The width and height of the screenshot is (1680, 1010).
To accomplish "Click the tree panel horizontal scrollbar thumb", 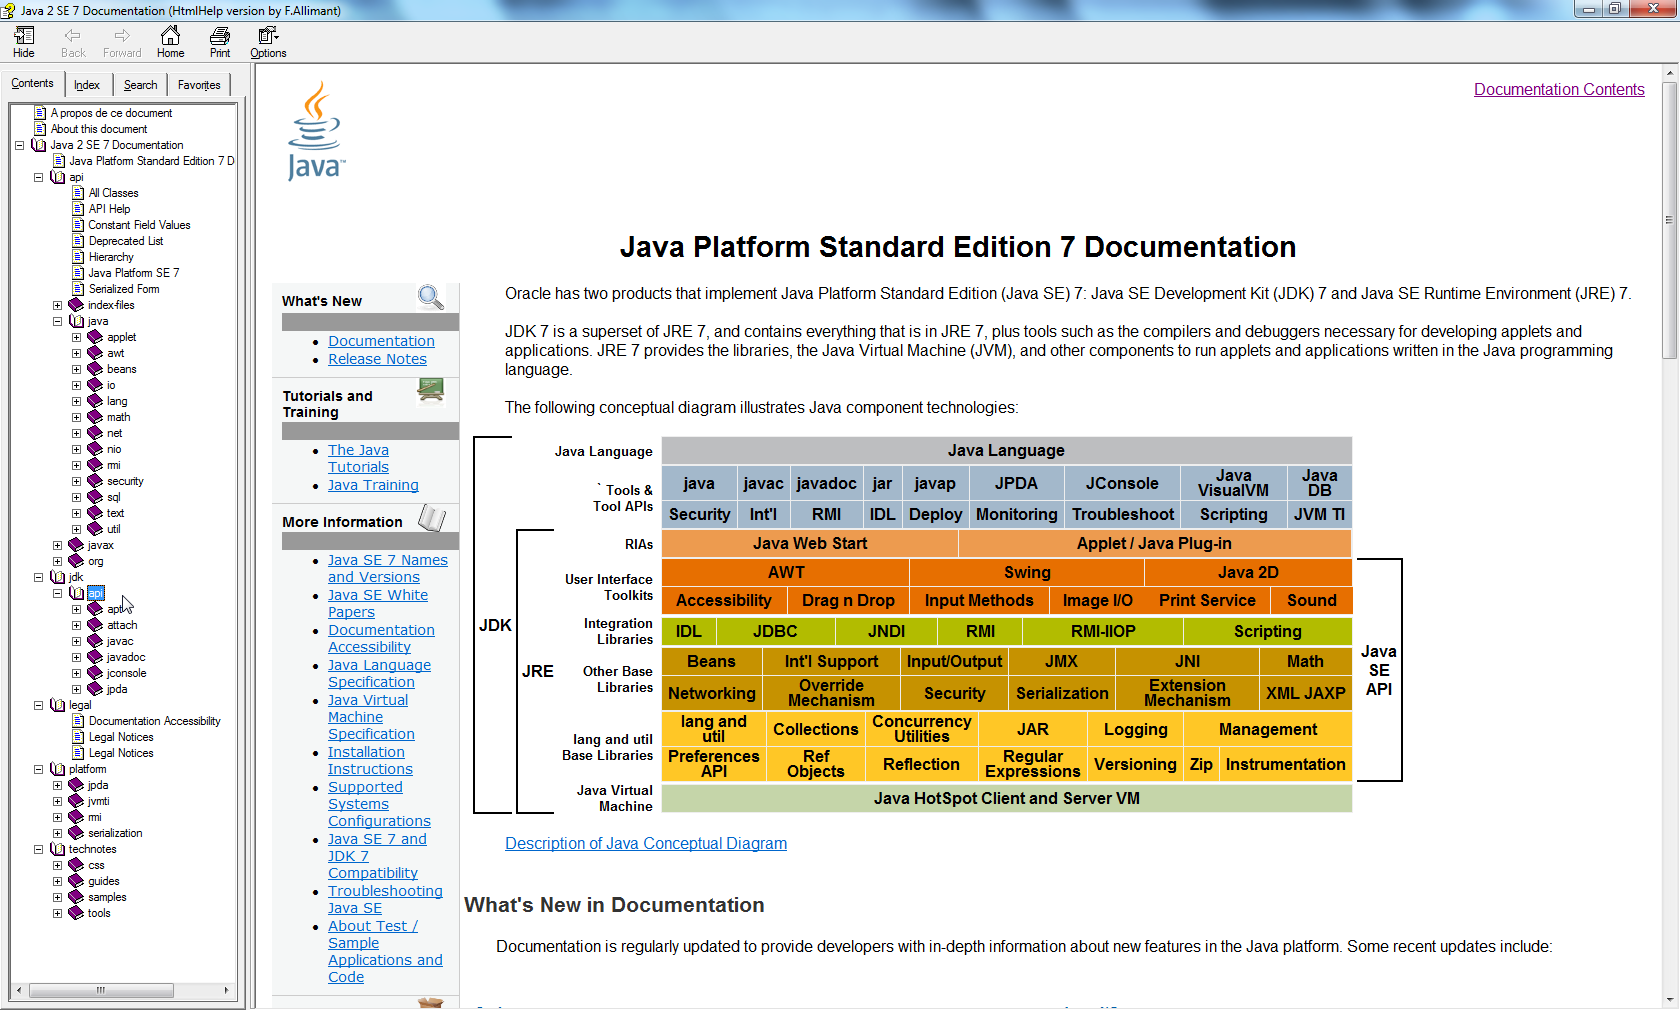I will 101,991.
